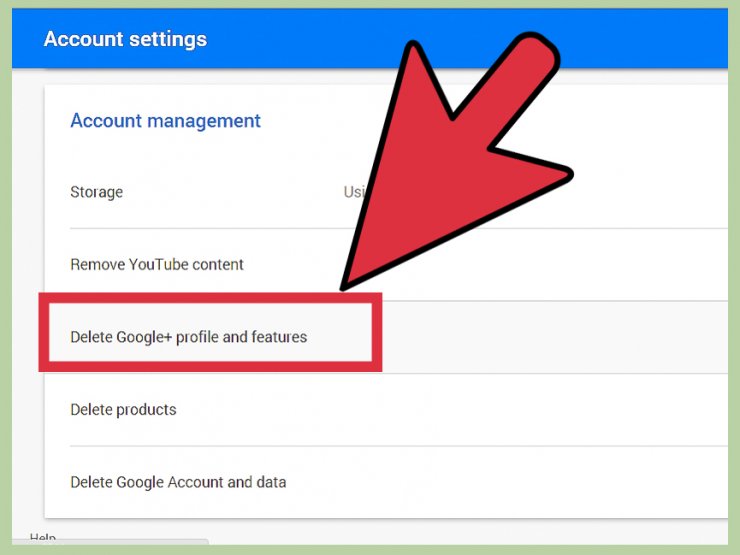740x555 pixels.
Task: Click the Account settings title
Action: [125, 39]
